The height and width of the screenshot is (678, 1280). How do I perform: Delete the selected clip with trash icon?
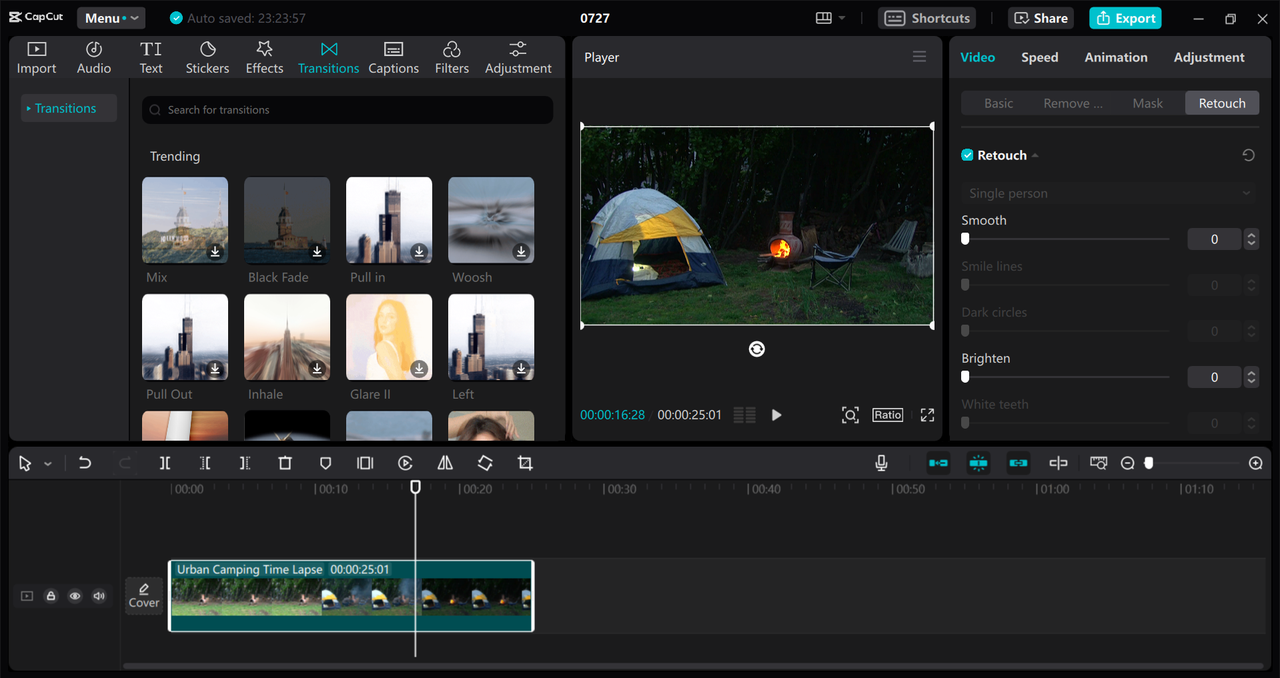(285, 463)
